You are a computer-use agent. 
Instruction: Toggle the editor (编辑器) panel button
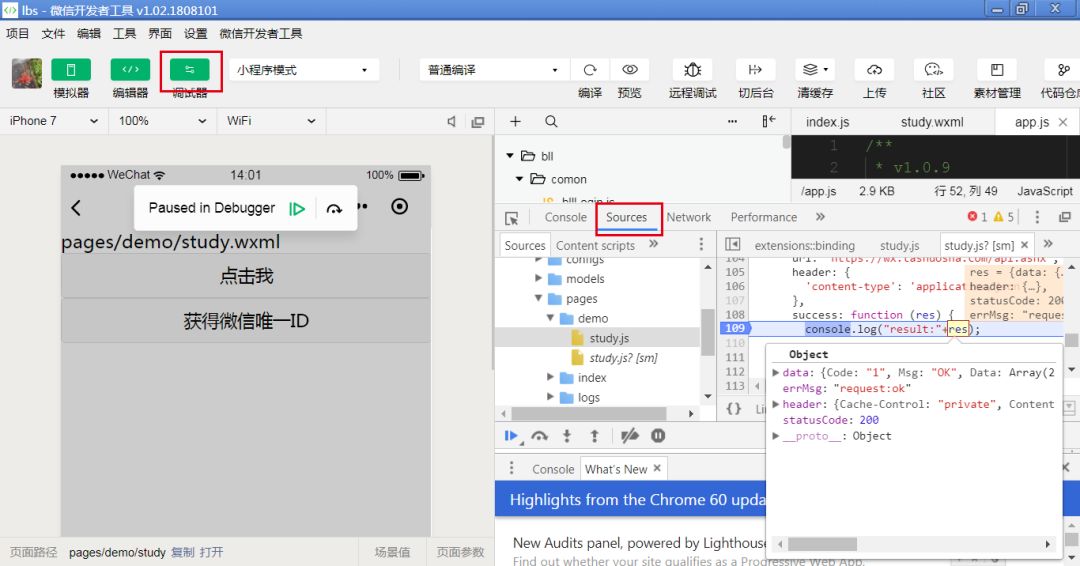point(130,70)
